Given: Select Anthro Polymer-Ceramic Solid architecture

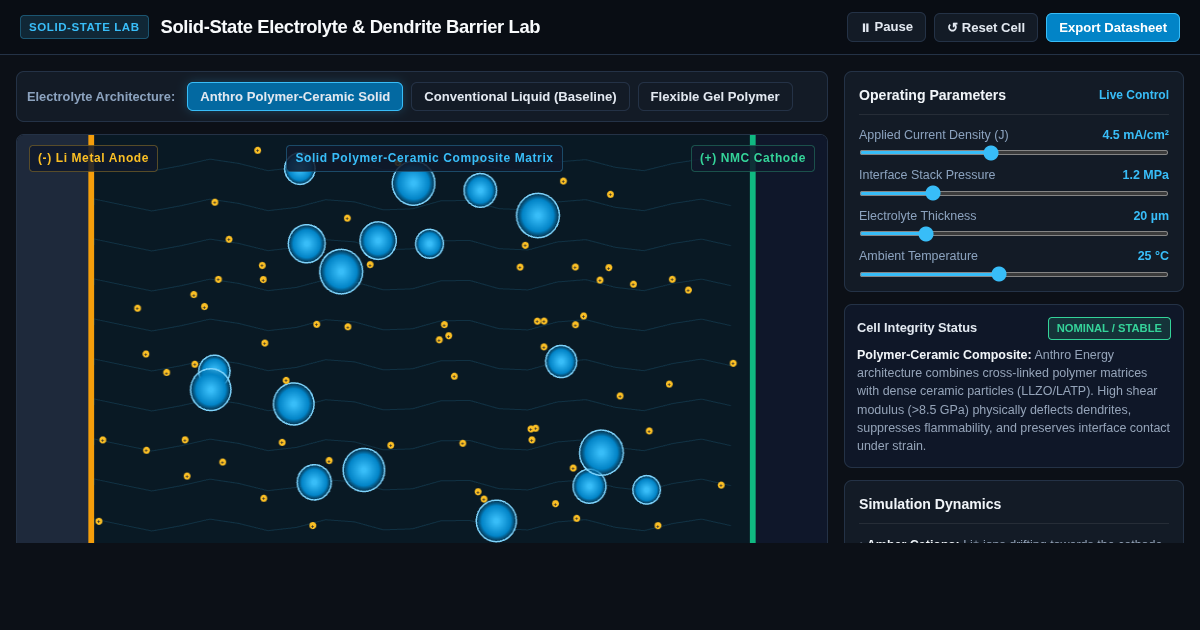Looking at the screenshot, I should [x=295, y=97].
